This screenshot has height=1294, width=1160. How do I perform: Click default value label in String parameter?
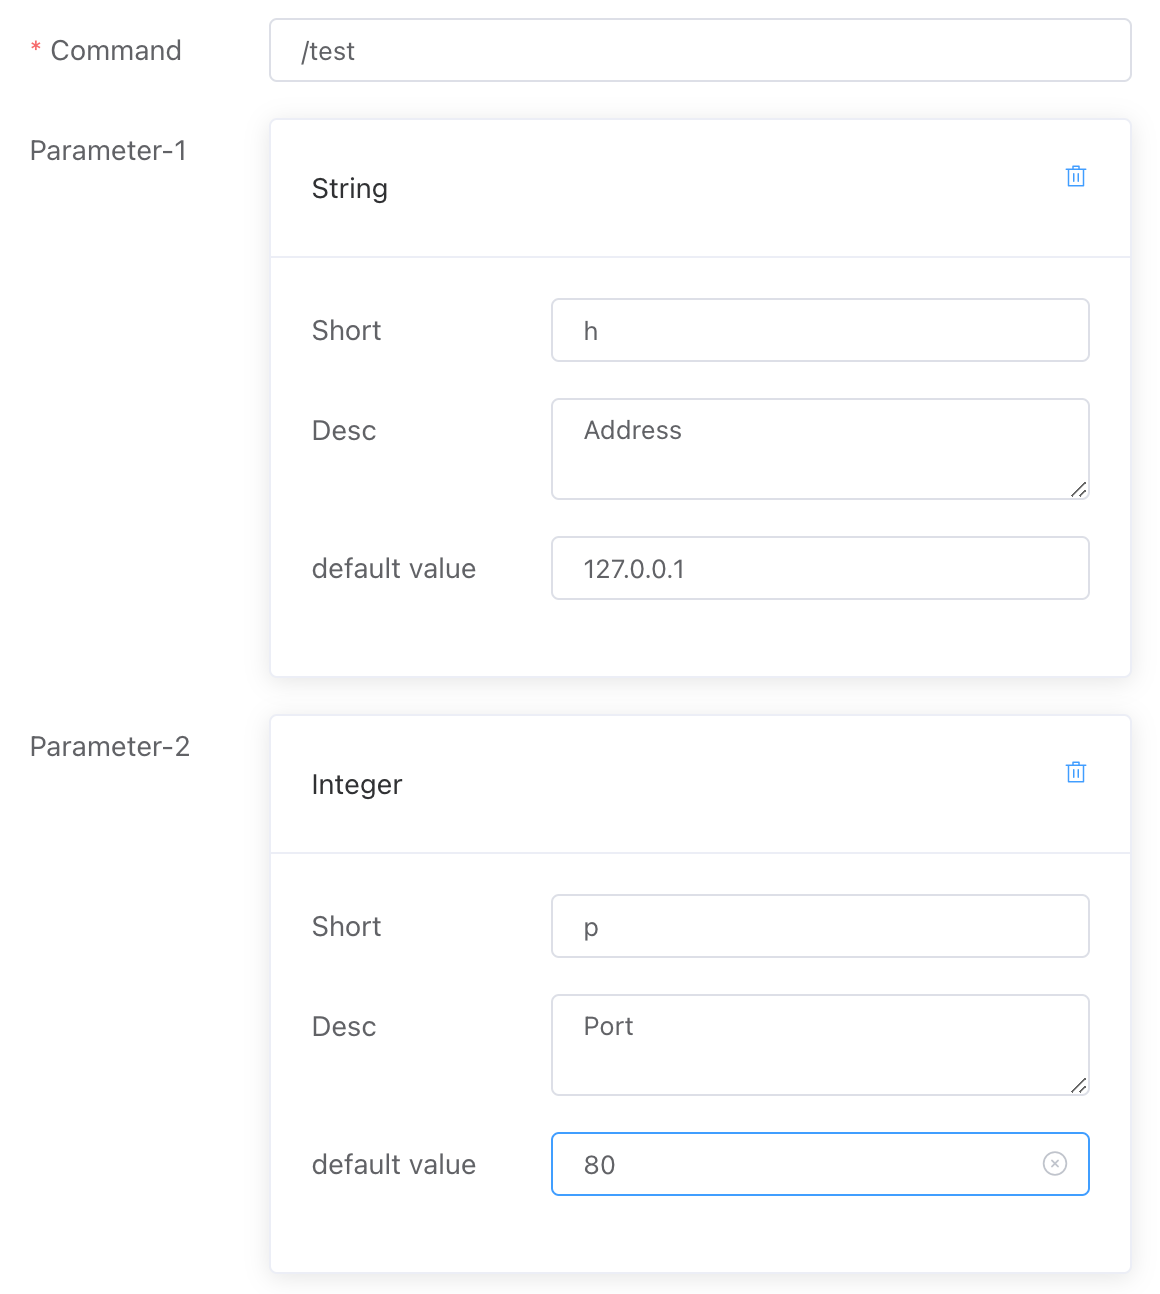(394, 569)
